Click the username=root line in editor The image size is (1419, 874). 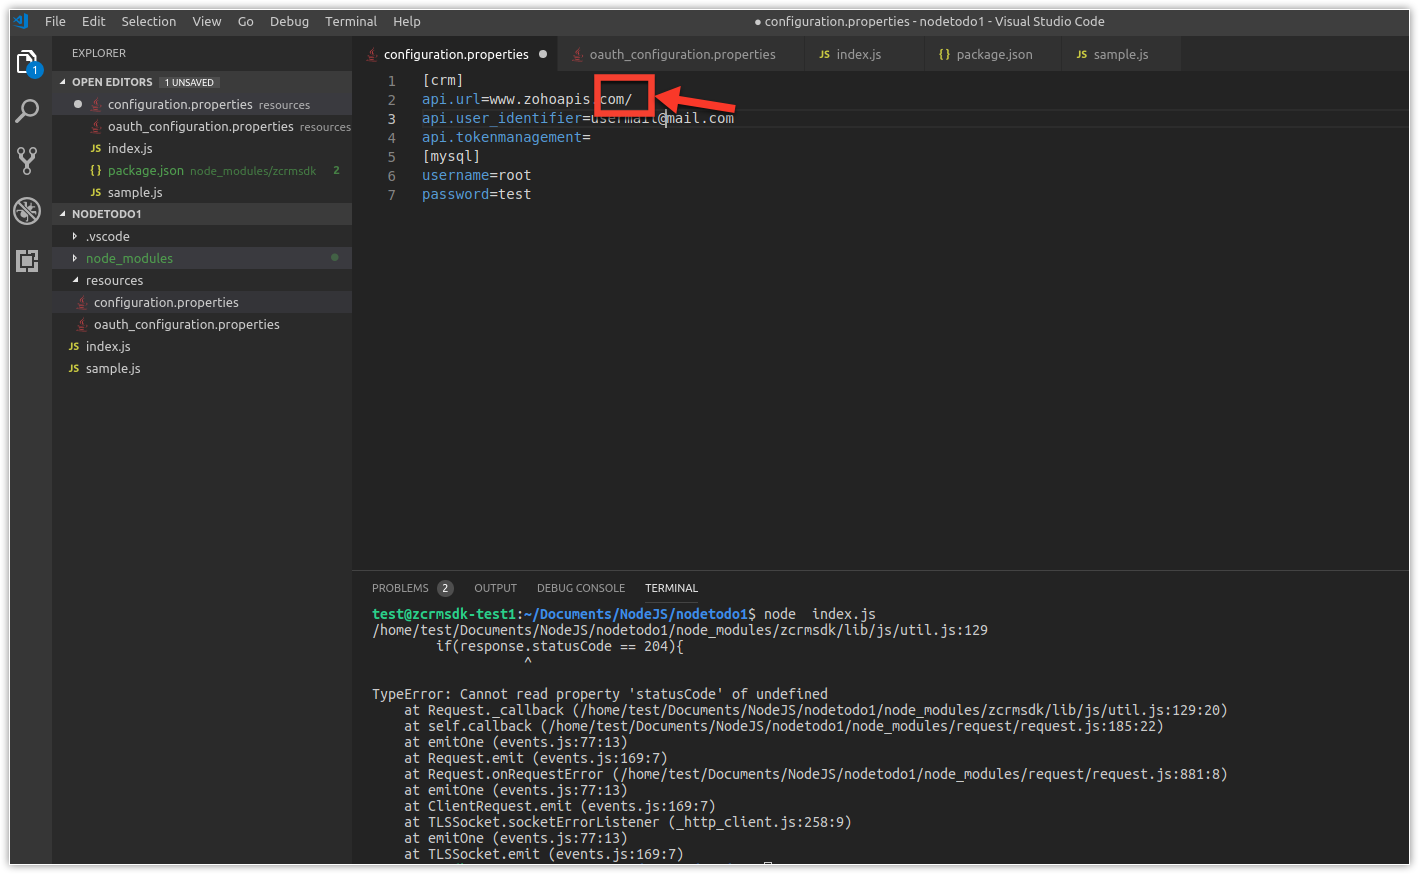coord(476,175)
